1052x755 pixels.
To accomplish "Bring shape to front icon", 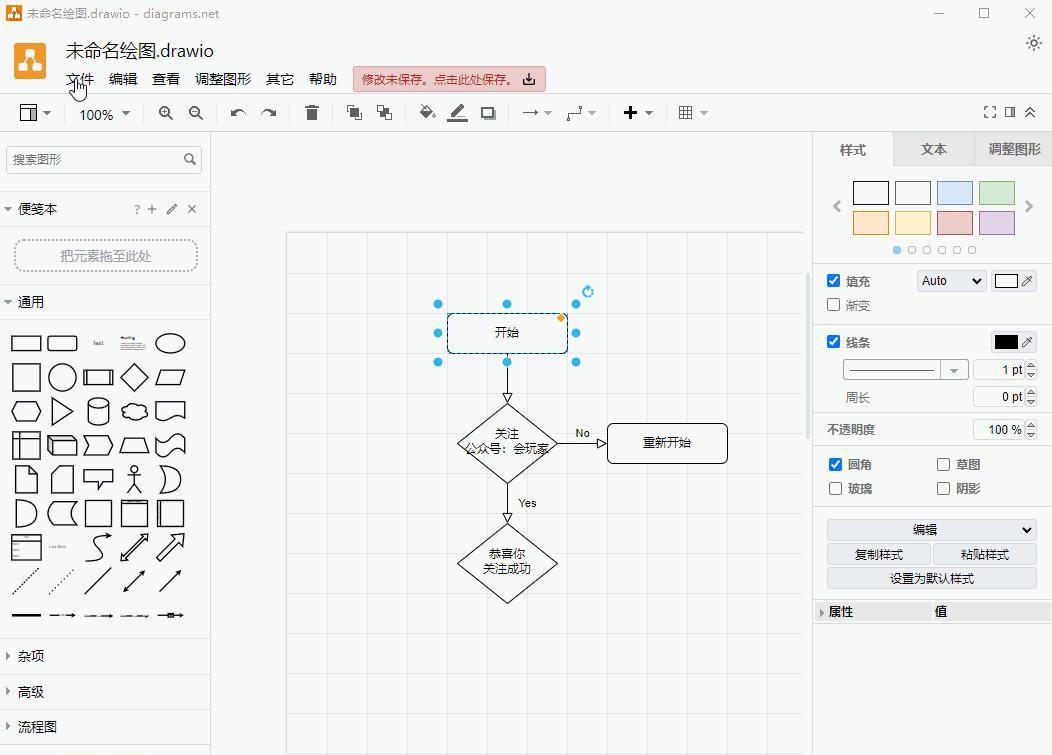I will [x=354, y=113].
